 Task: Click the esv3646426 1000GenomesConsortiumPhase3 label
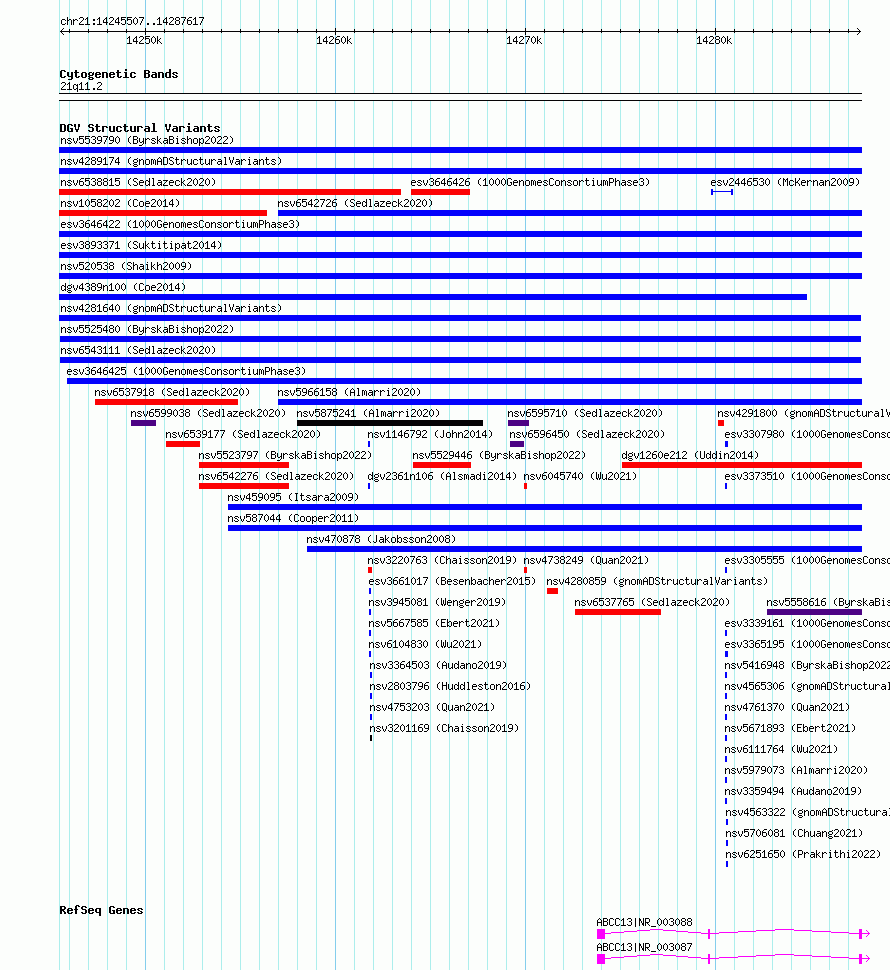[x=530, y=182]
